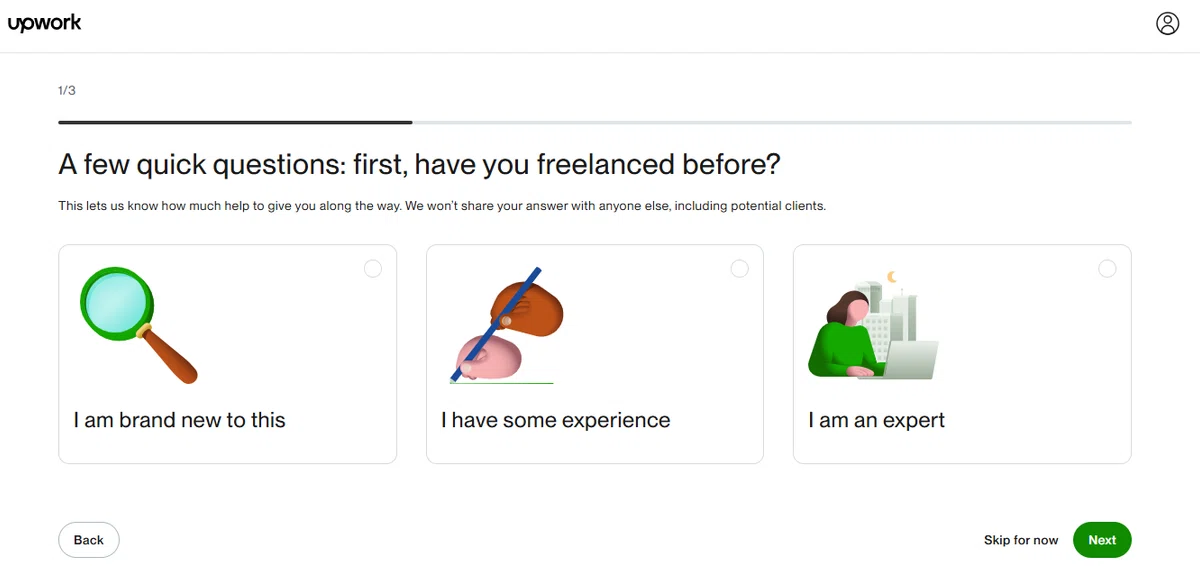
Task: Choose the "I am brand new to this" label
Action: (x=180, y=420)
